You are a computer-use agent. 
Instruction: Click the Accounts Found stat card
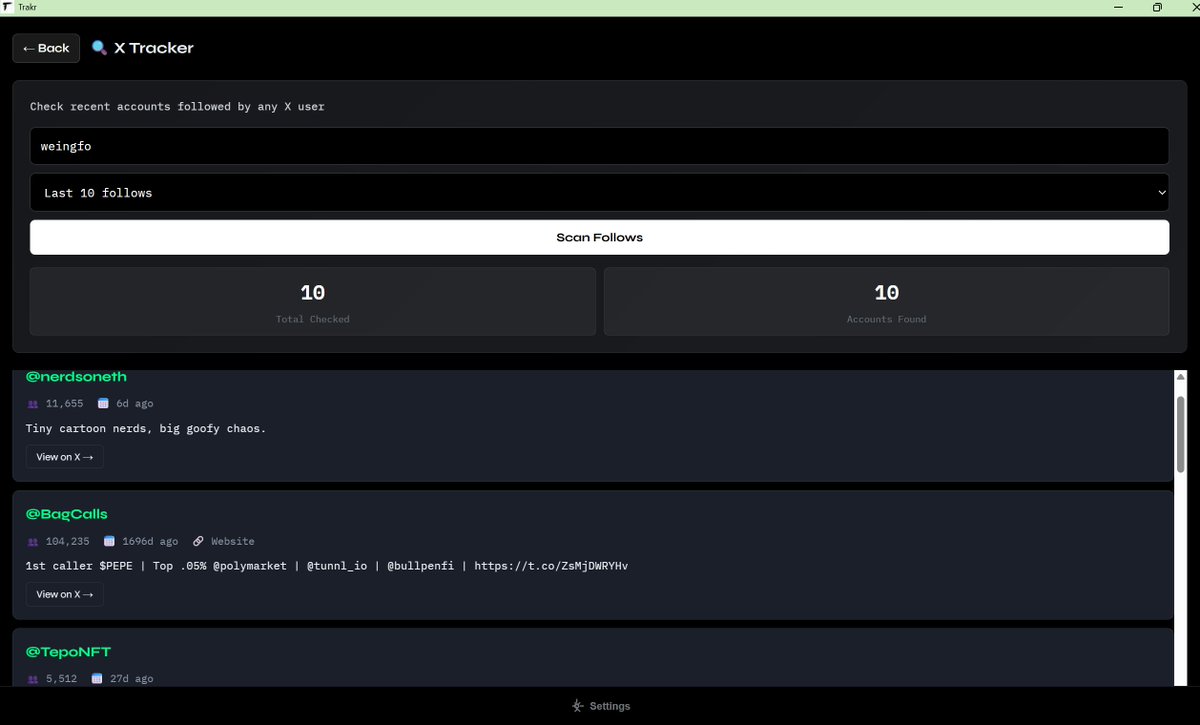point(886,301)
